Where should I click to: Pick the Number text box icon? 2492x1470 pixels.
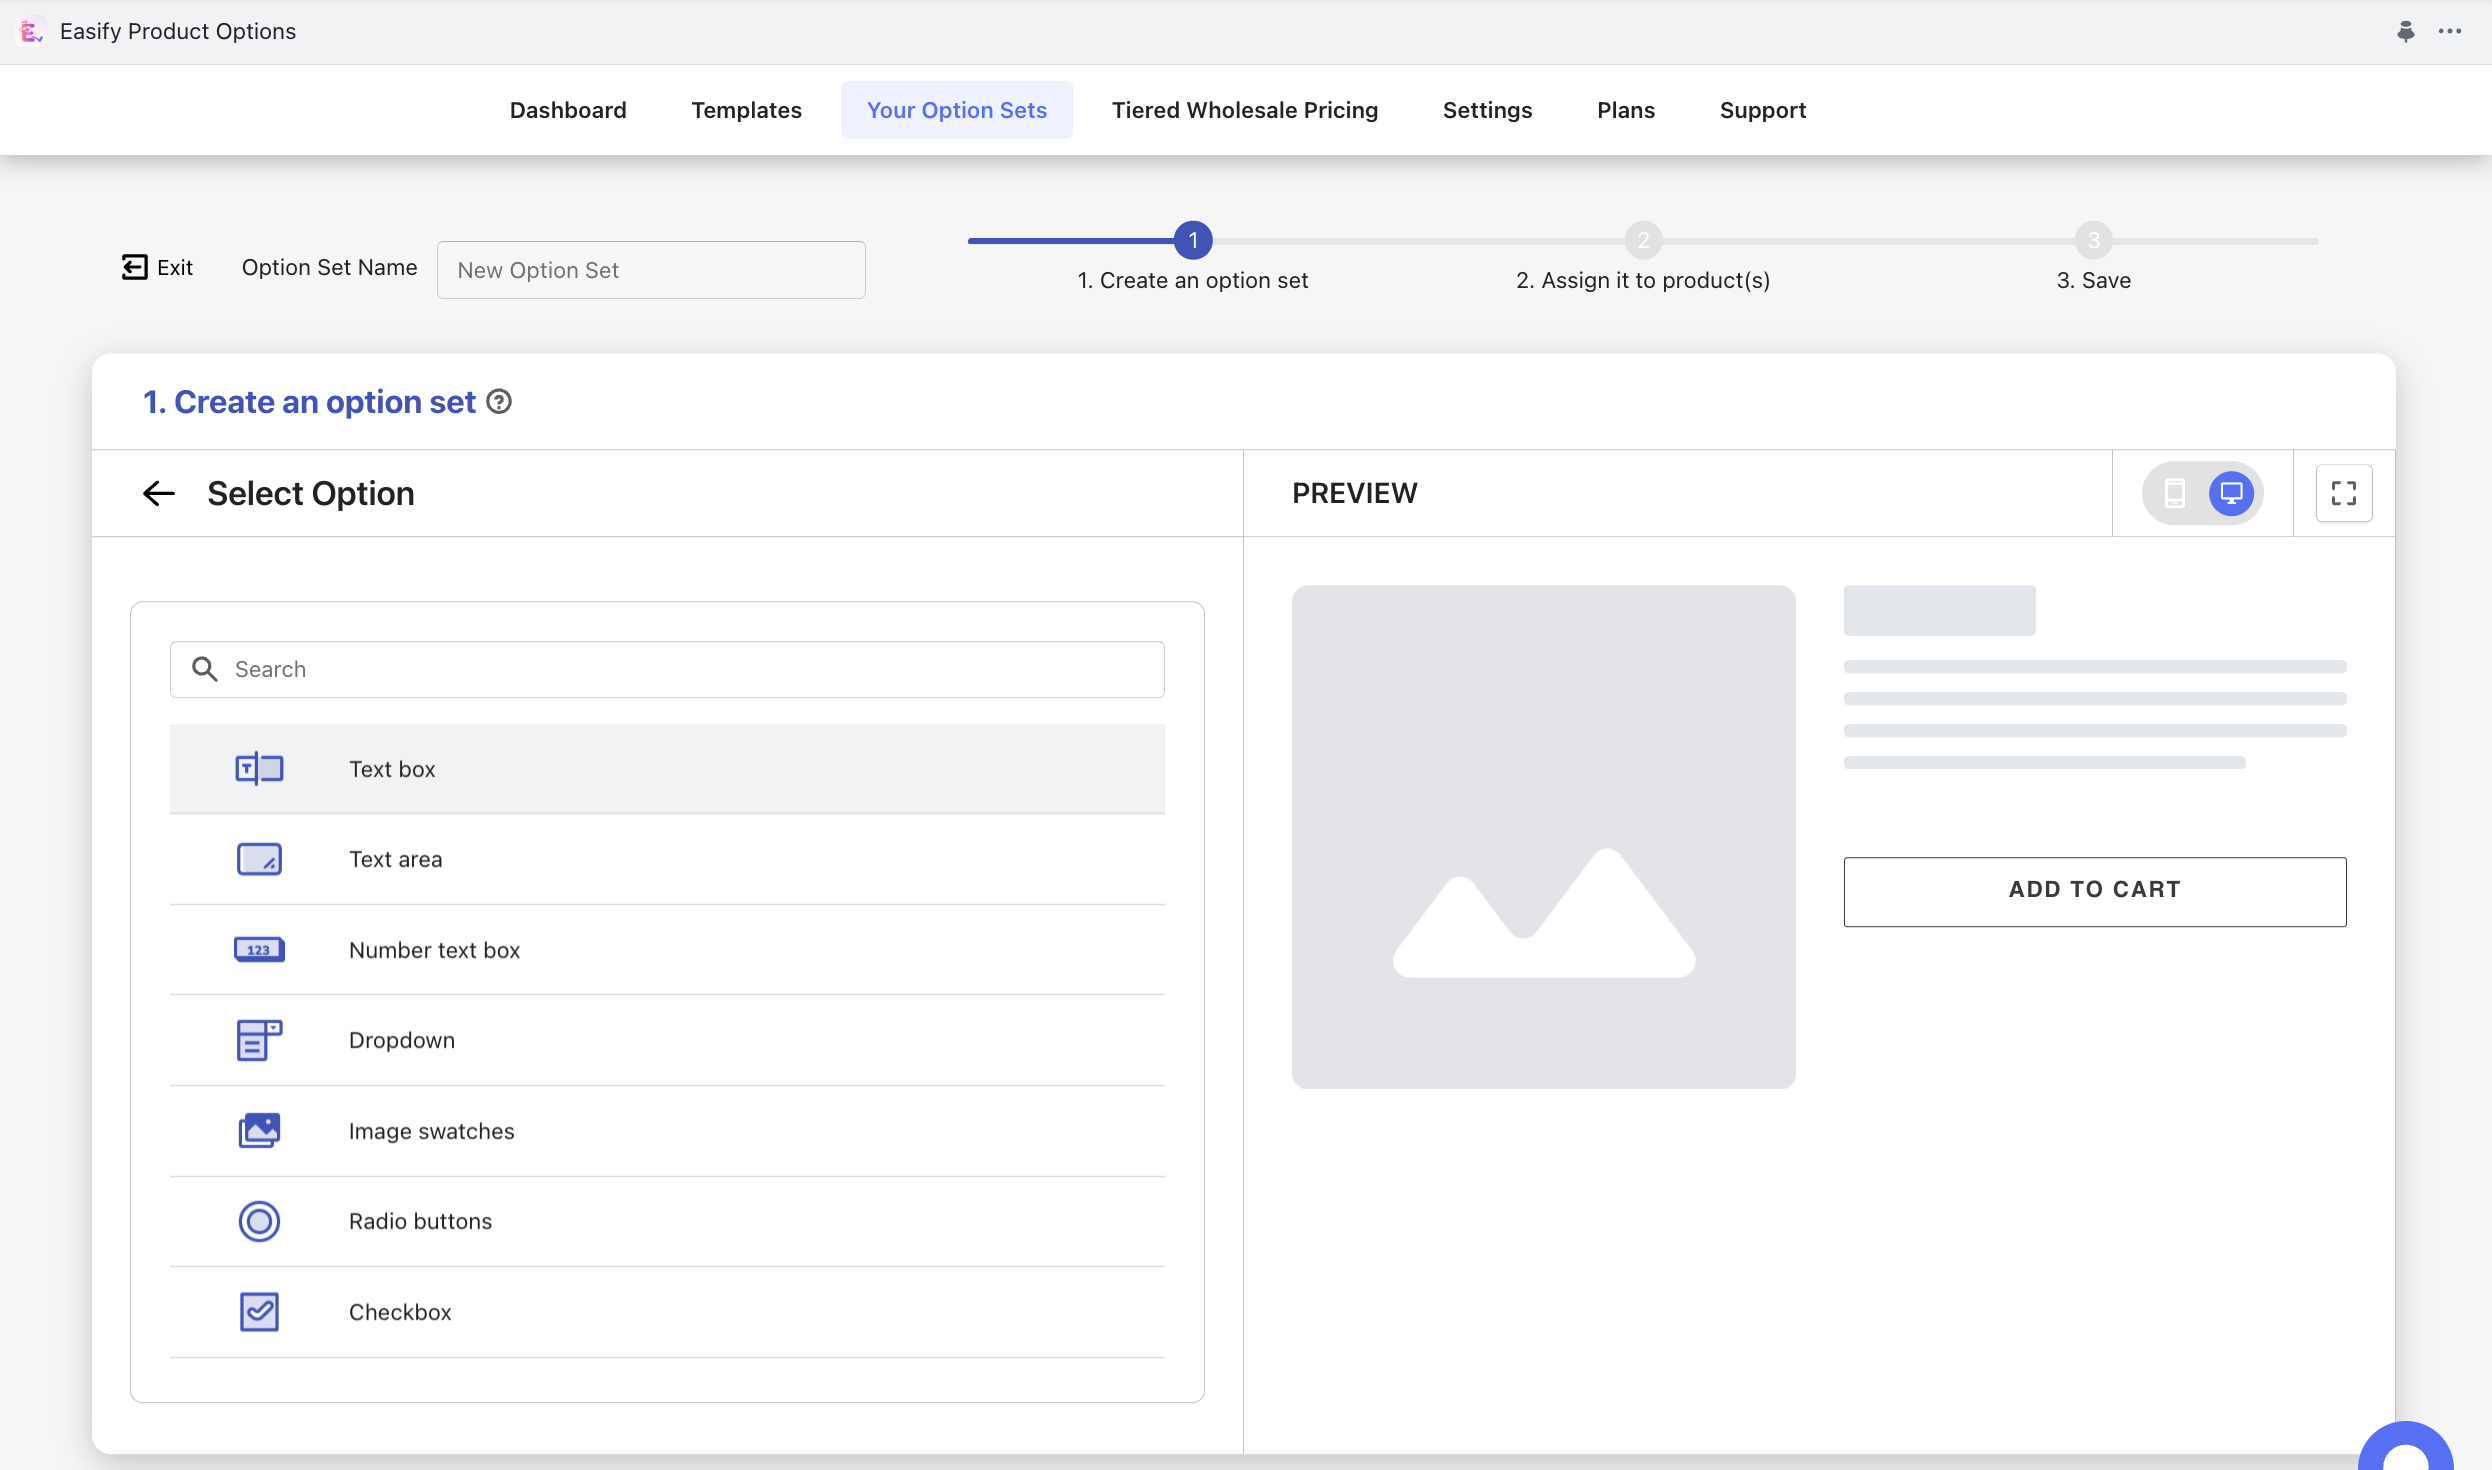259,950
